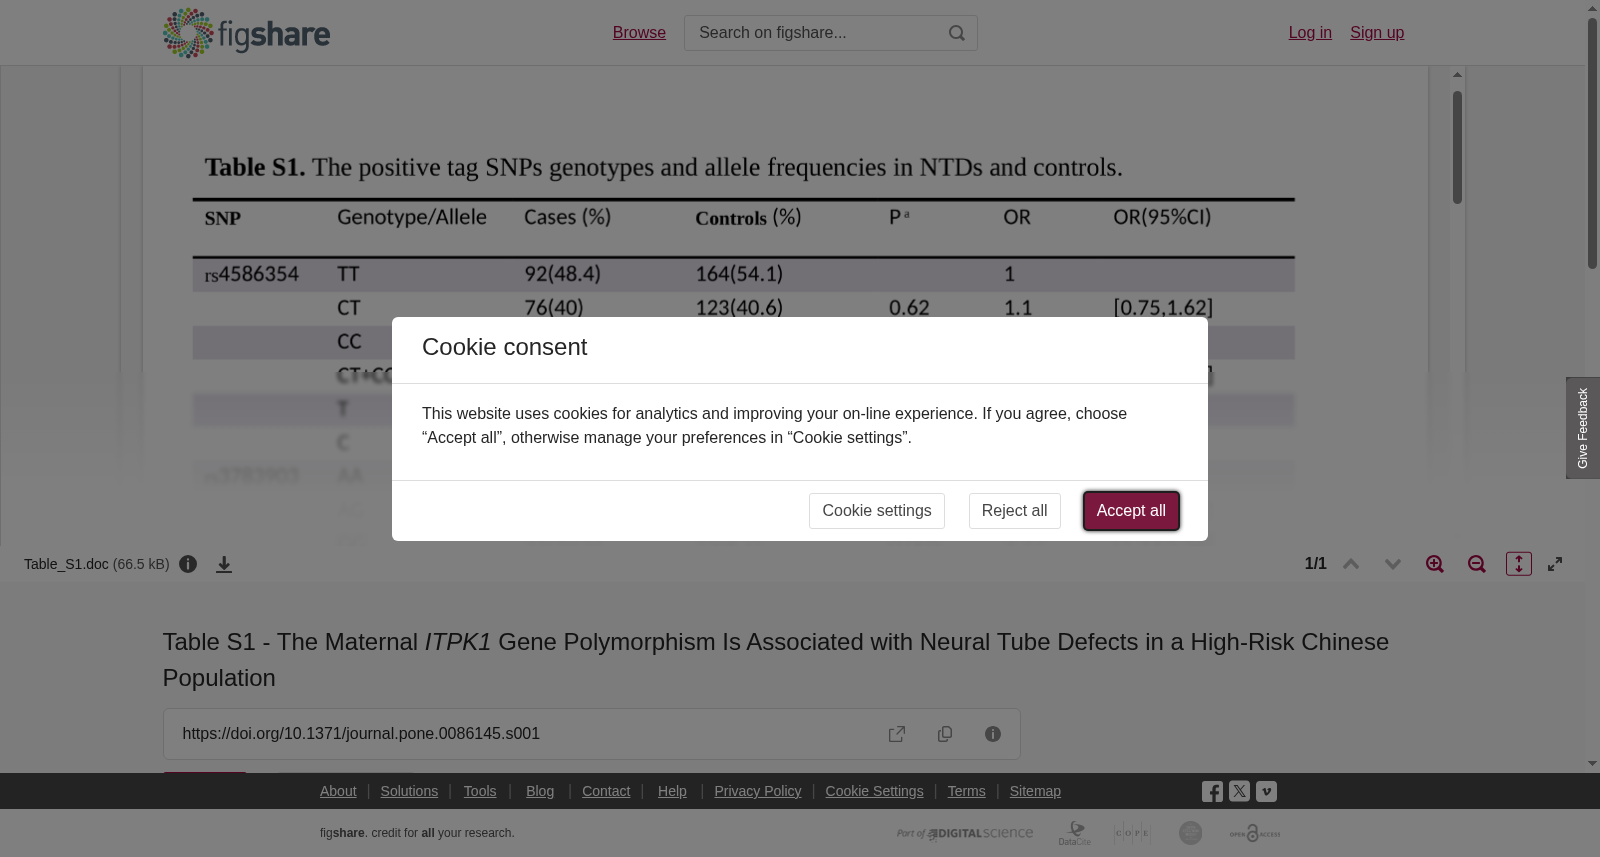Go to the previous page with up chevron
1600x857 pixels.
click(1351, 564)
